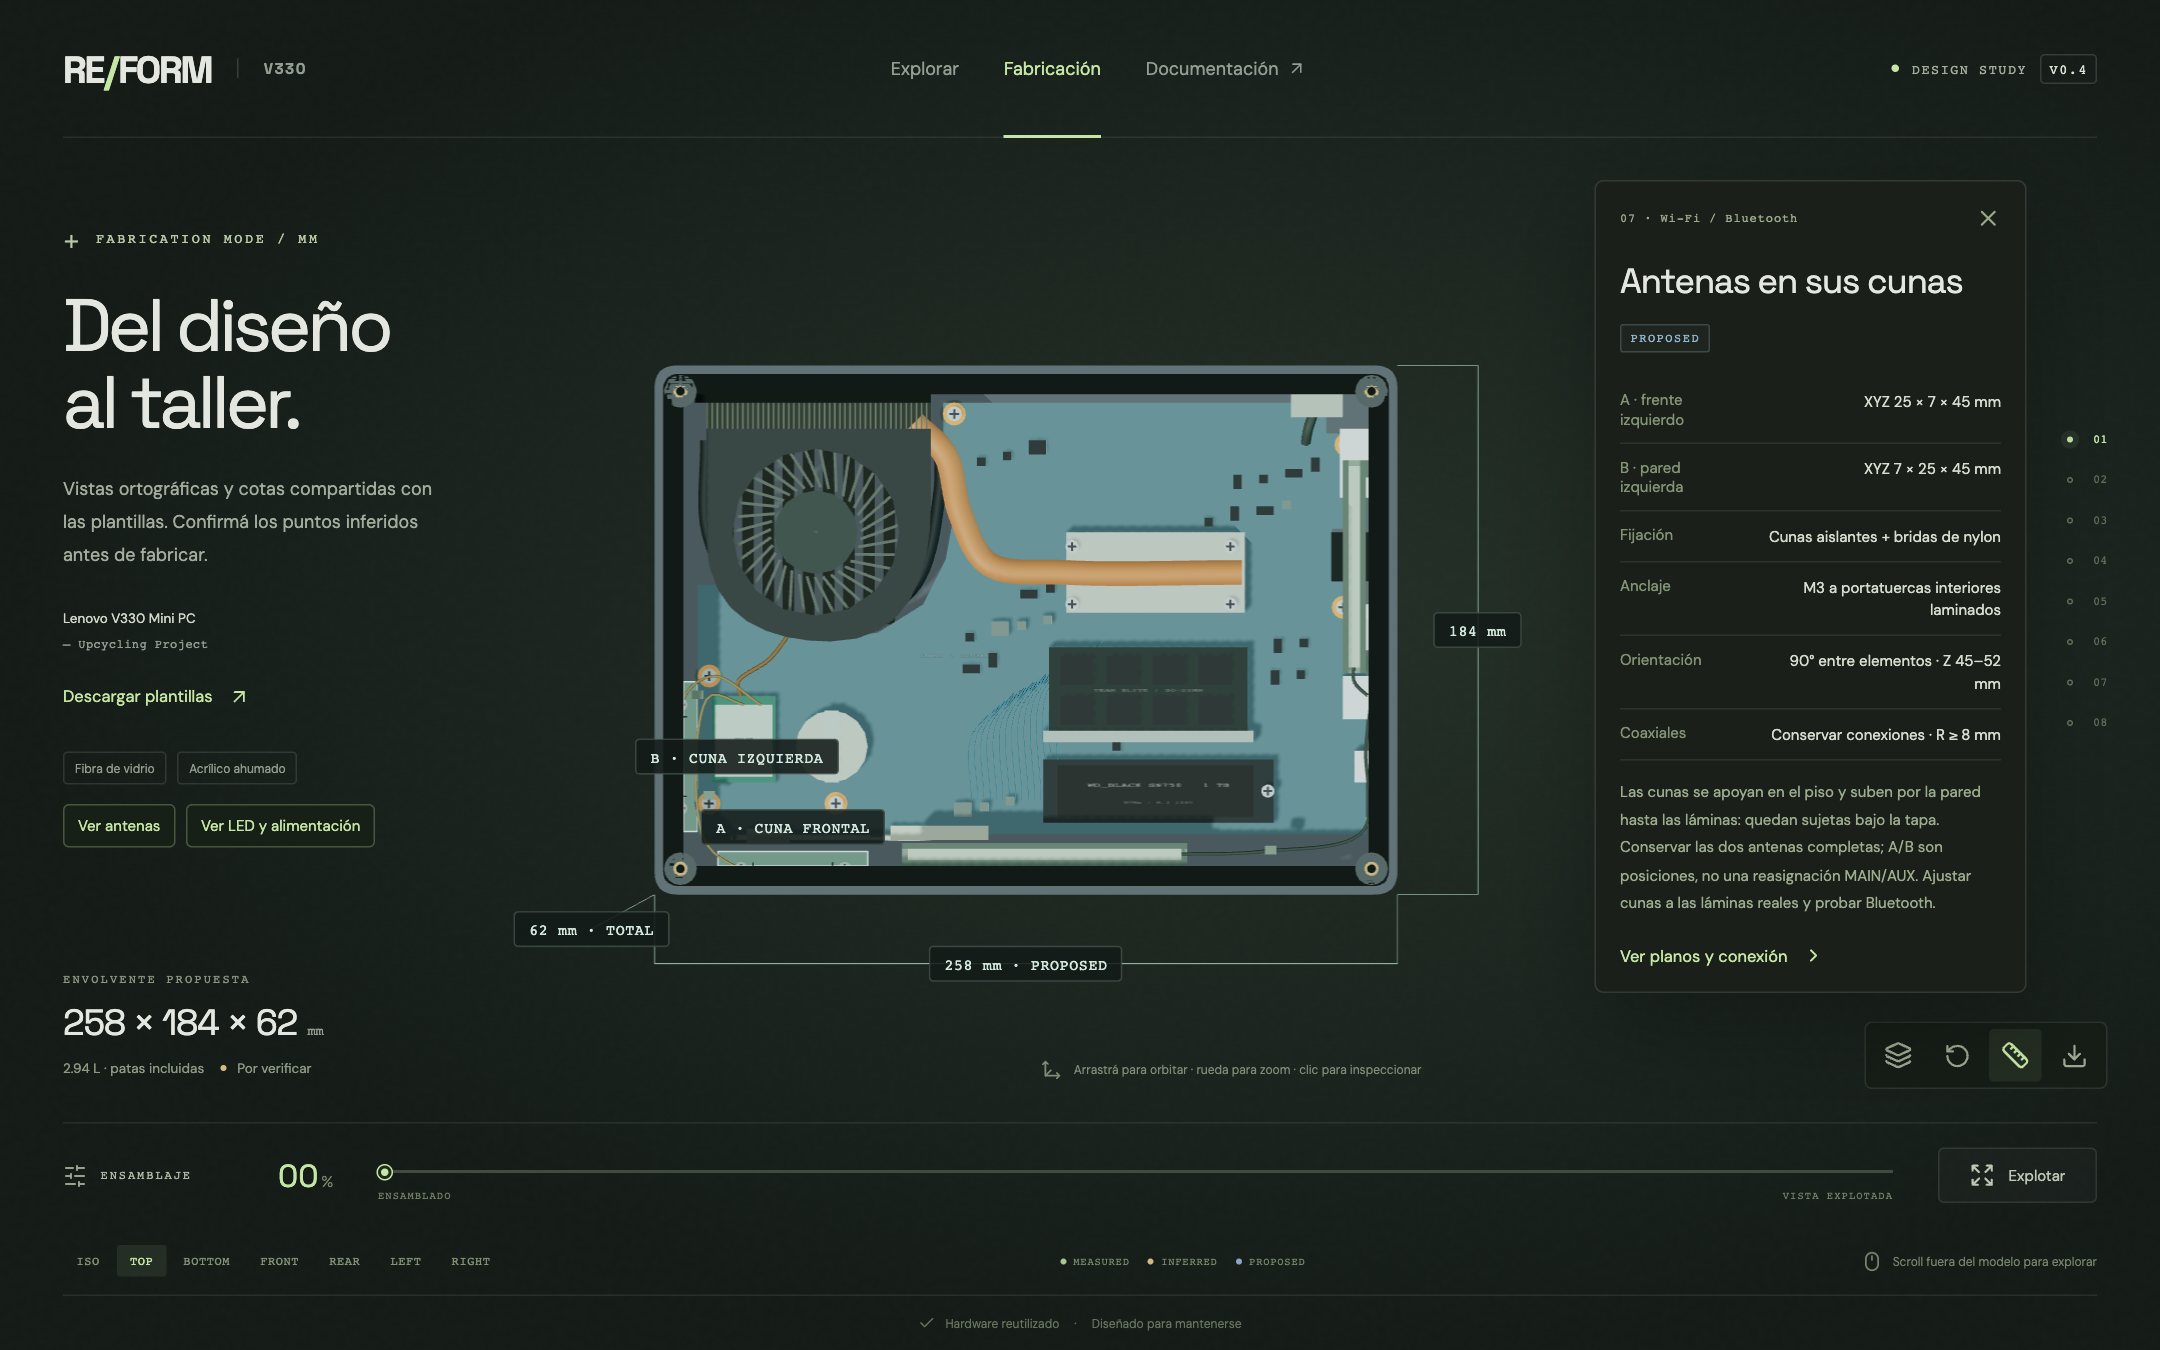This screenshot has width=2160, height=1350.
Task: Click the RE/FORM logo
Action: (138, 70)
